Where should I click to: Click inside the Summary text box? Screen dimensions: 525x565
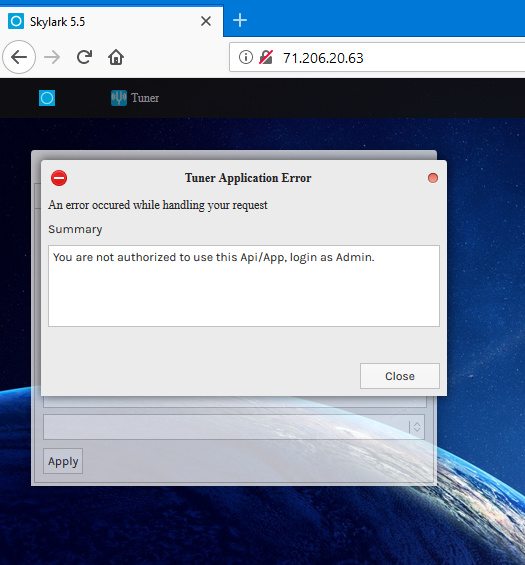click(x=244, y=286)
